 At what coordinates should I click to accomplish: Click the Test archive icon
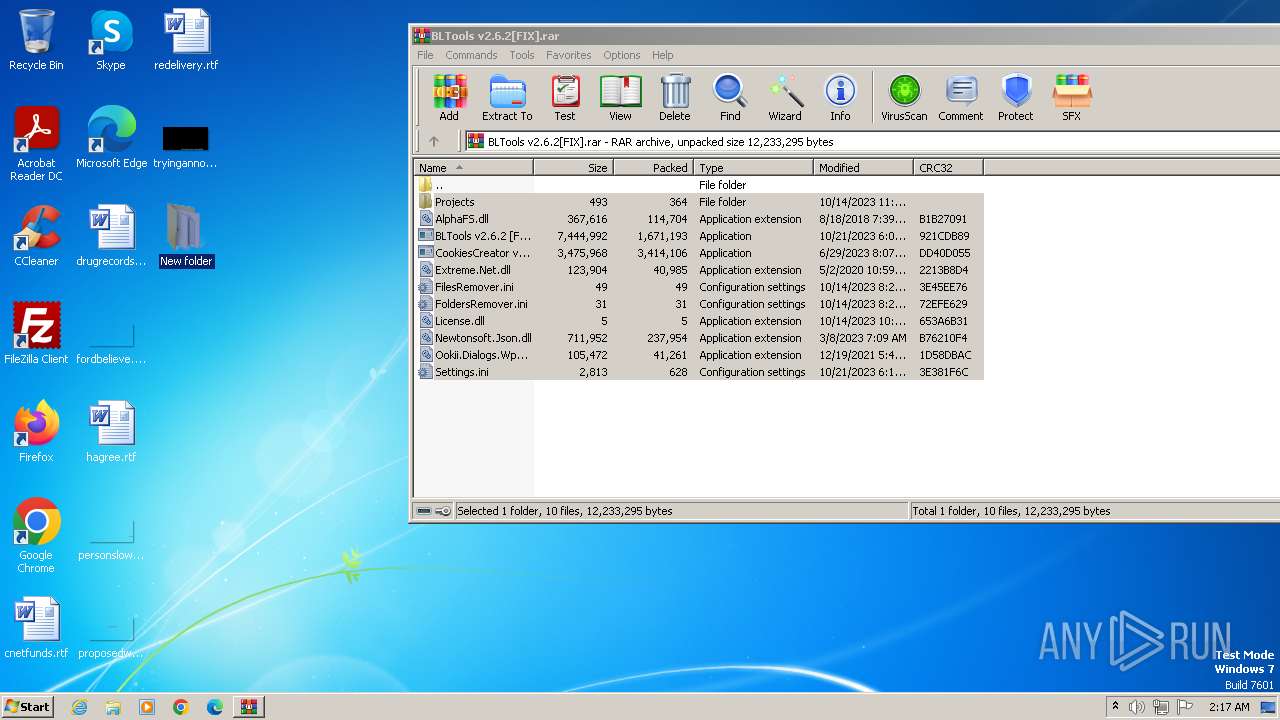click(565, 98)
